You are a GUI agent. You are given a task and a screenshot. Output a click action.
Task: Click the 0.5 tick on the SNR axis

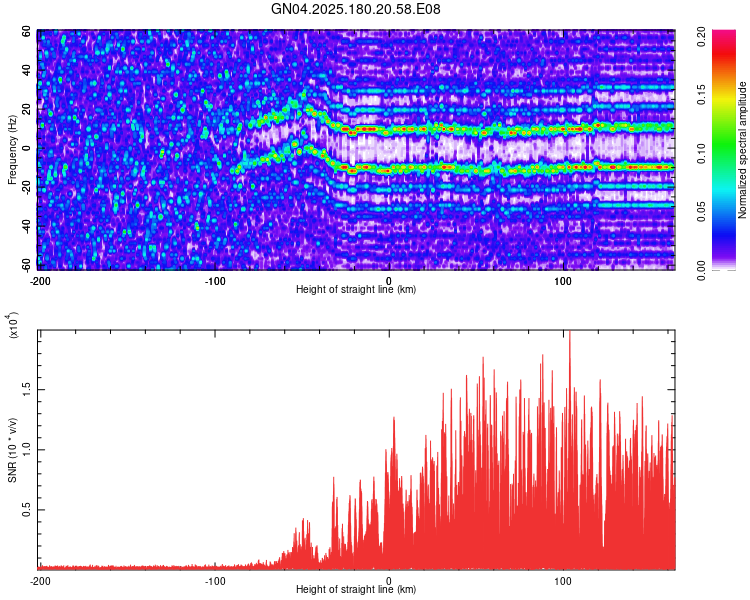pyautogui.click(x=26, y=510)
